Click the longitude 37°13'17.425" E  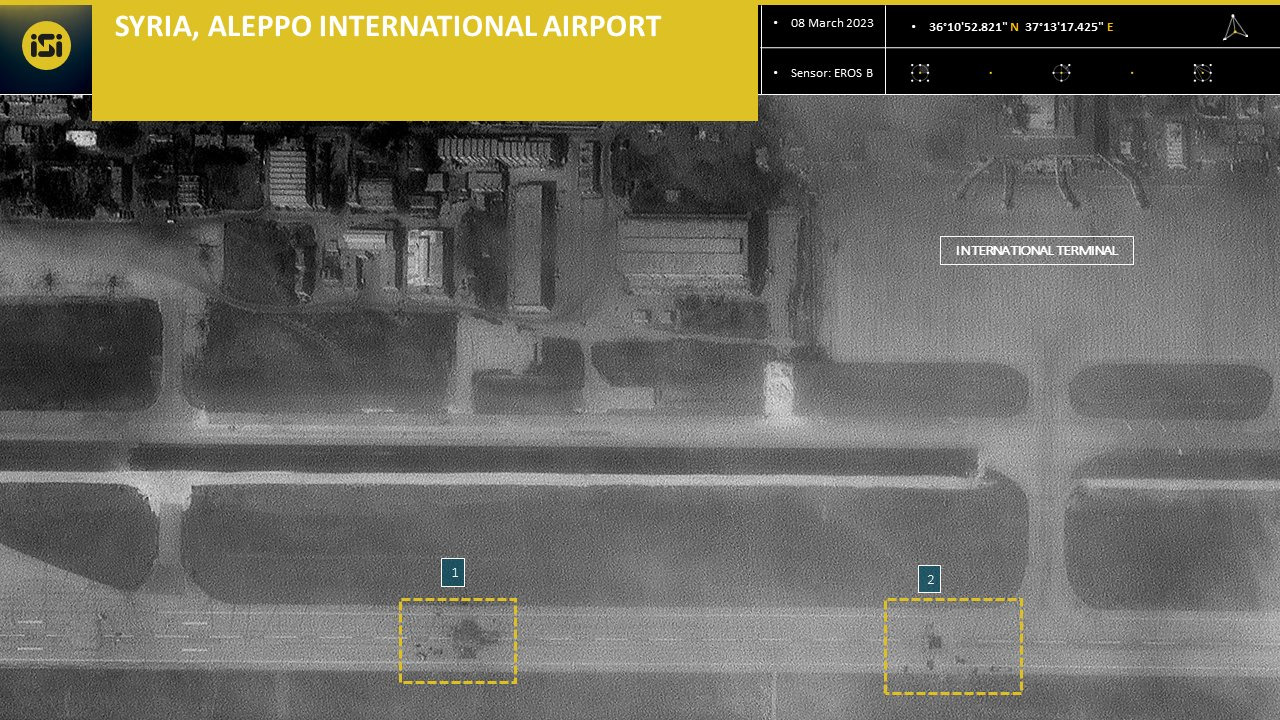pos(1069,27)
